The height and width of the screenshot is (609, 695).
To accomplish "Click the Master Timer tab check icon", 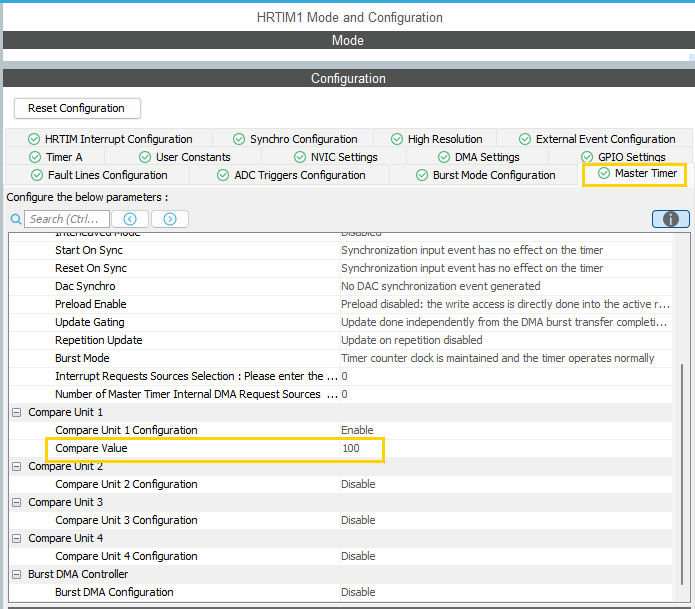I will click(604, 173).
